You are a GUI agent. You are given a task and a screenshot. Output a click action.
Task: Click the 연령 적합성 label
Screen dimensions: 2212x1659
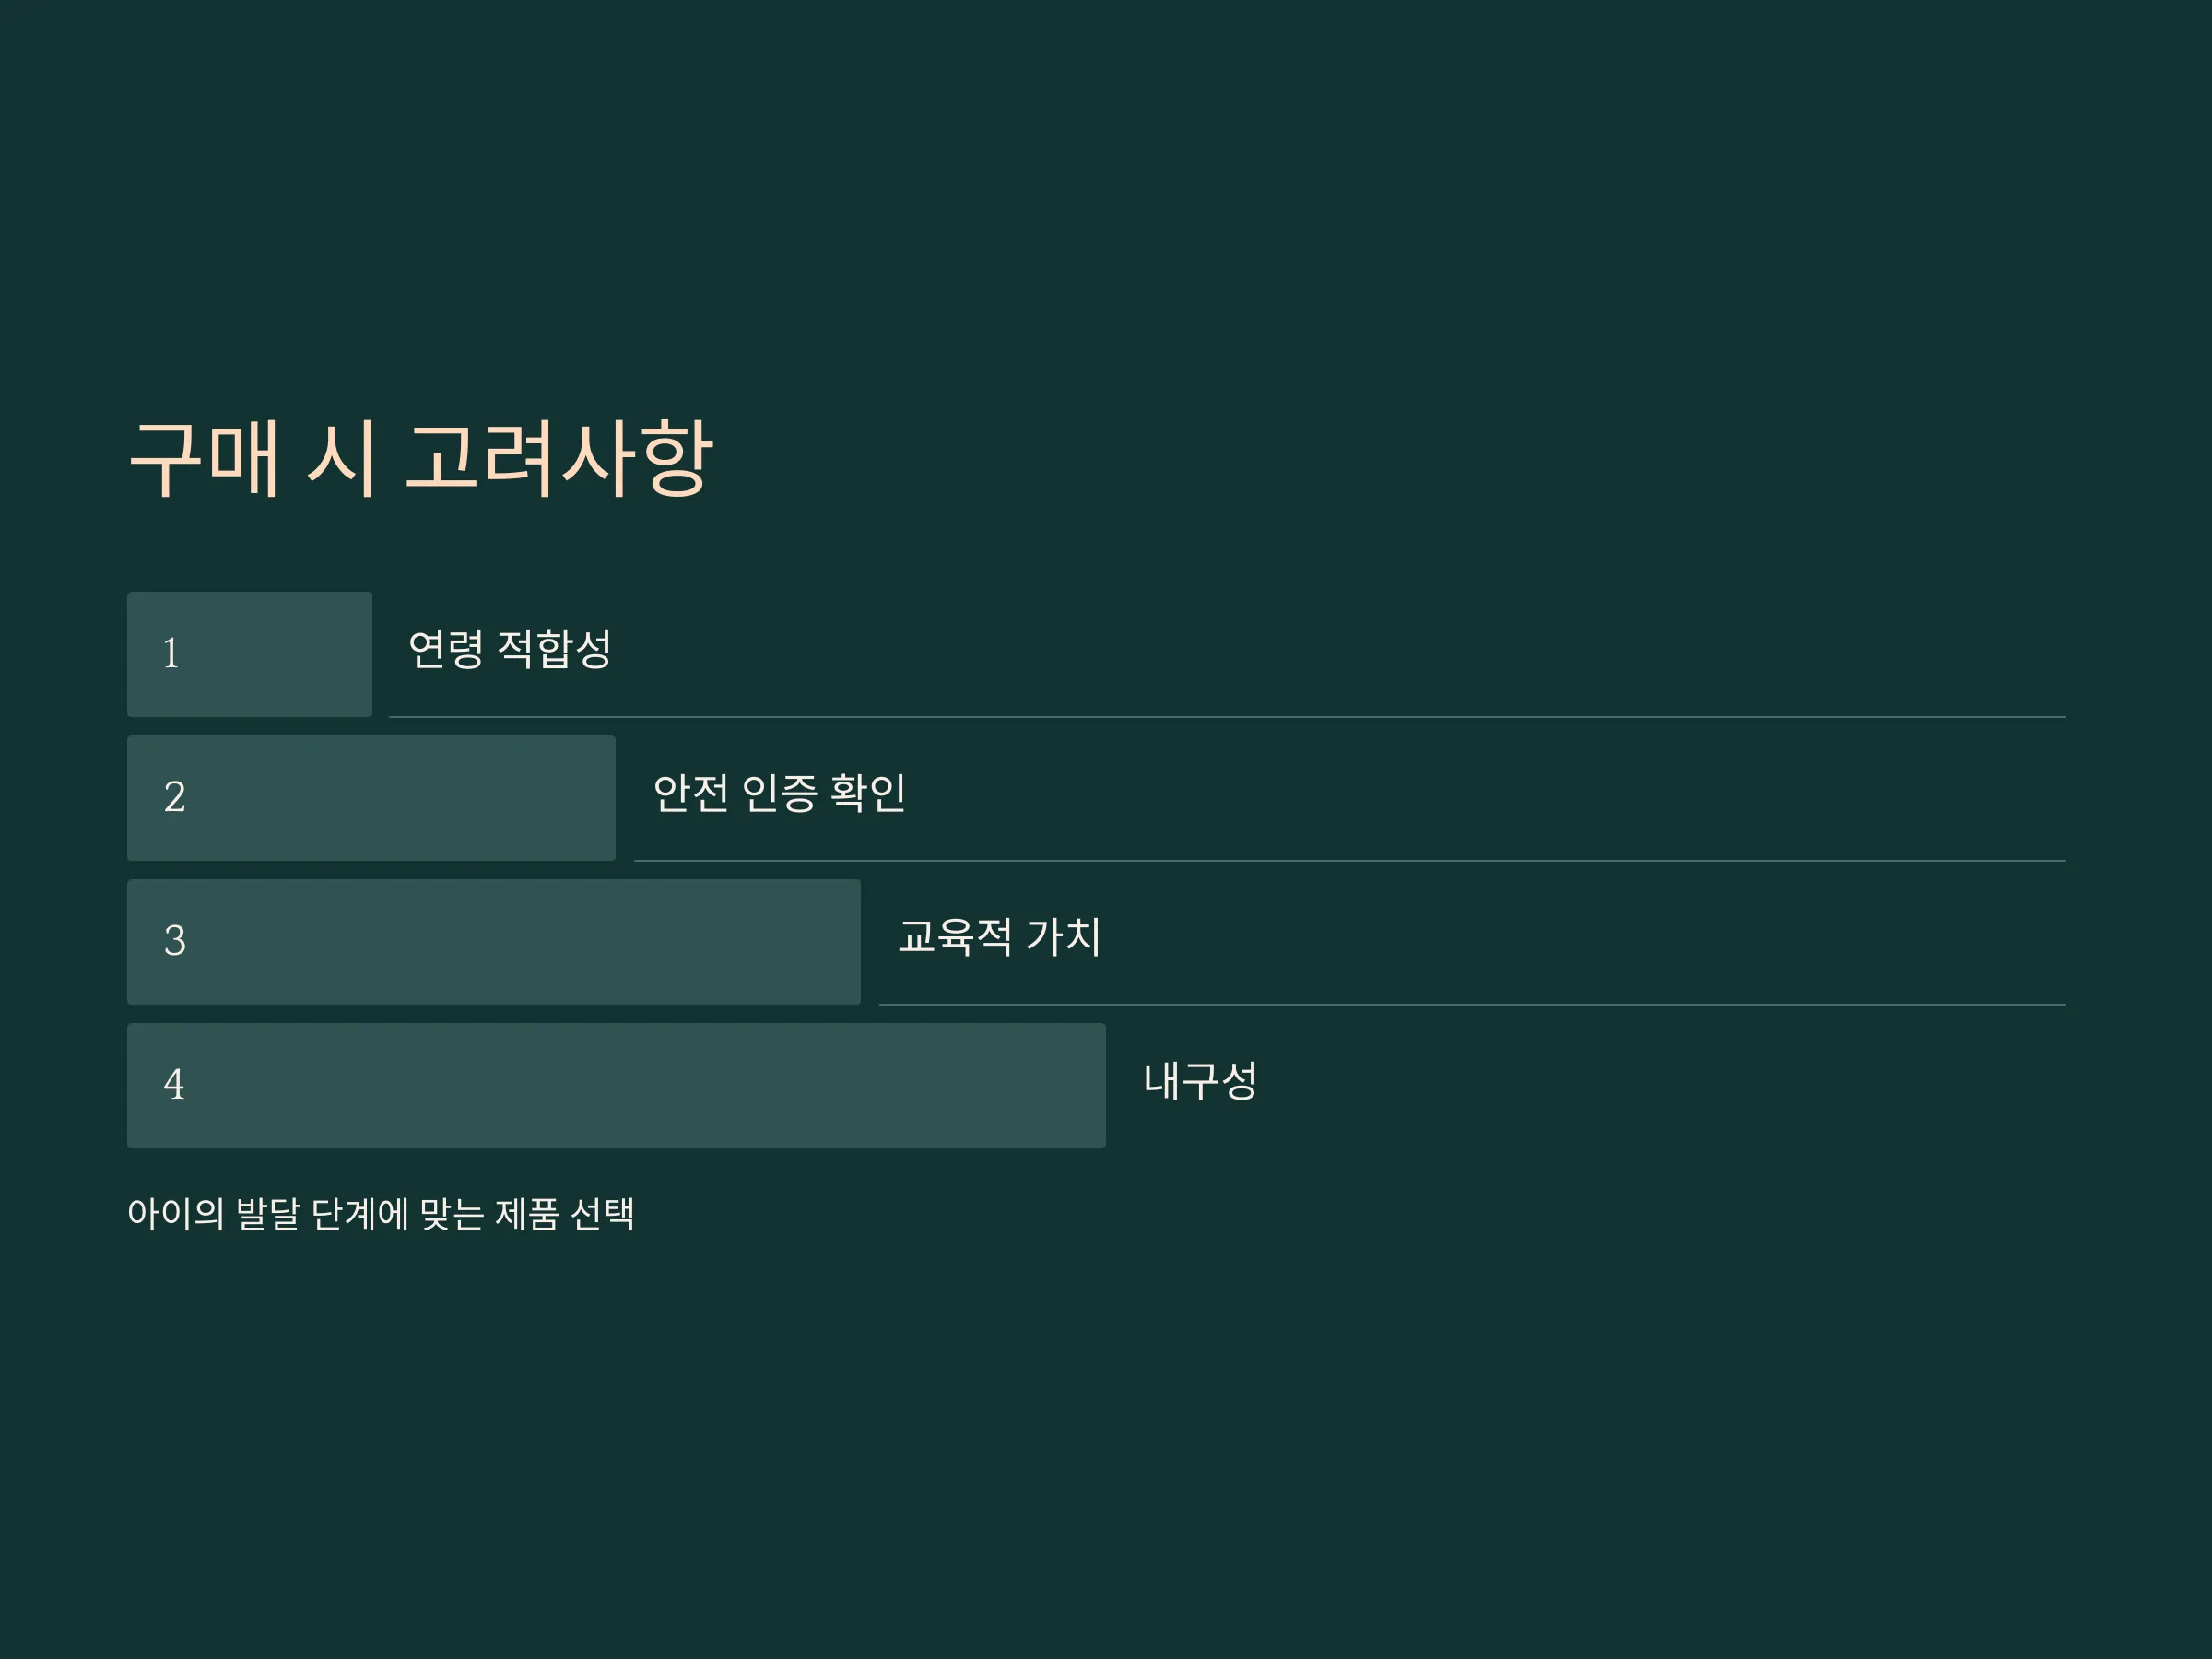[510, 649]
